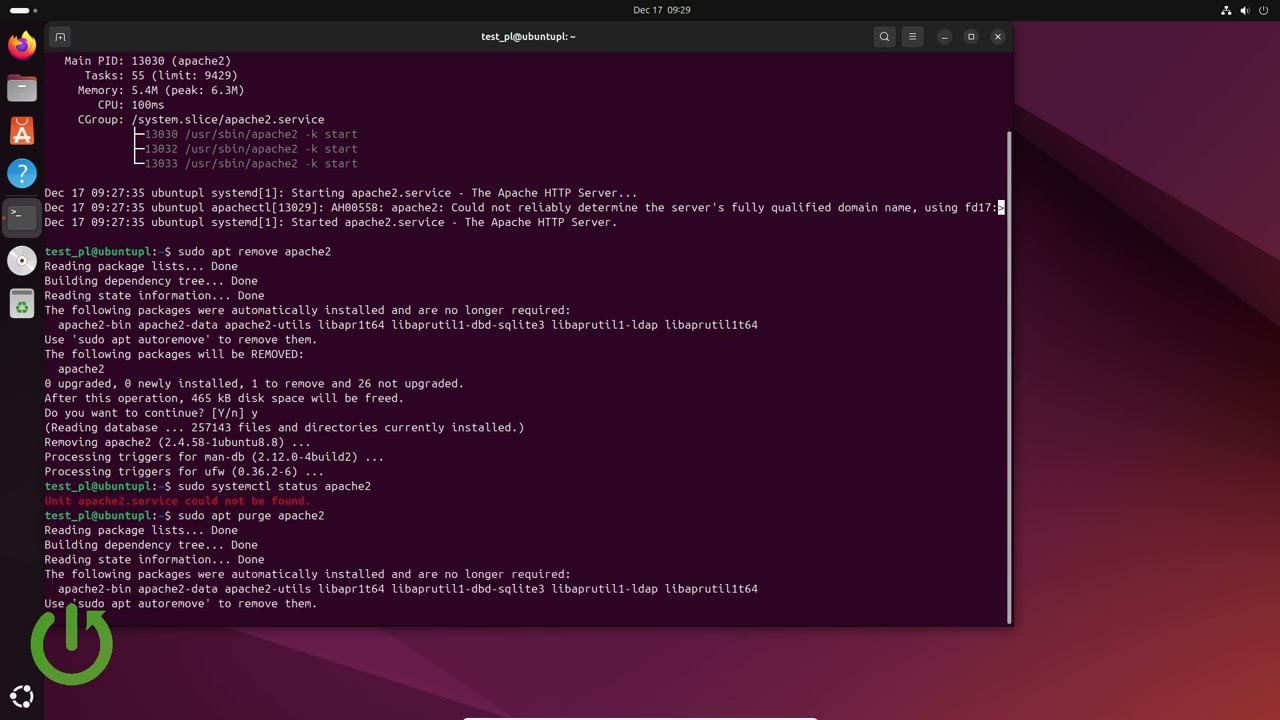
Task: Click 'CGroup: /system.slice/apache2.service' line
Action: click(x=201, y=119)
